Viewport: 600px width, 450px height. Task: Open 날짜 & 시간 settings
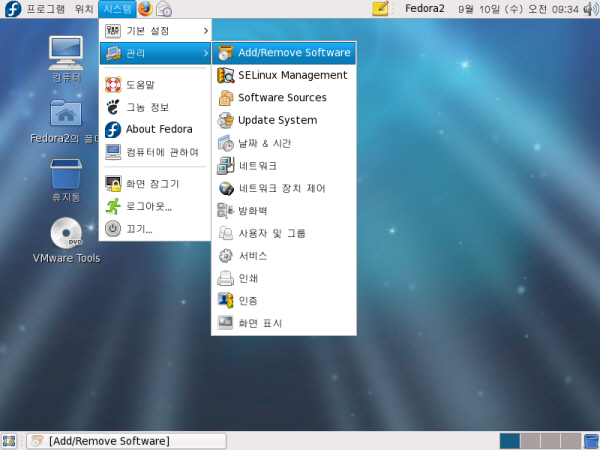pyautogui.click(x=284, y=143)
